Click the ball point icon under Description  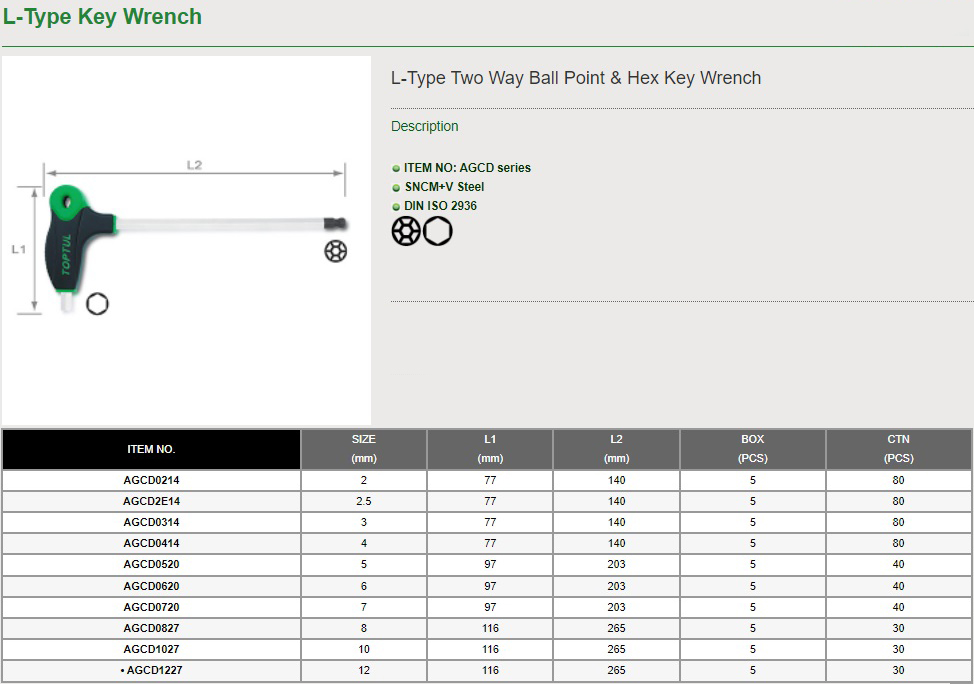406,232
